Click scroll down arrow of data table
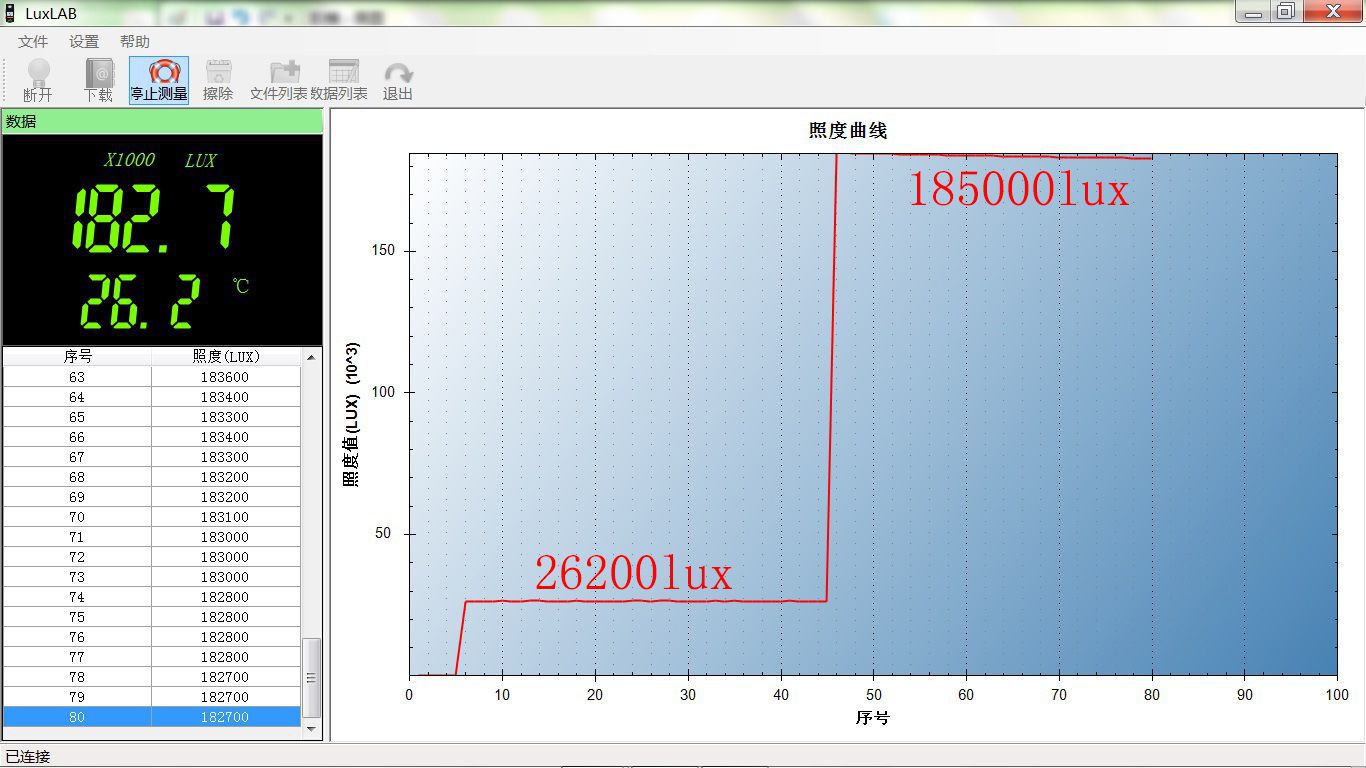Screen dimensions: 1366x768 coord(311,729)
